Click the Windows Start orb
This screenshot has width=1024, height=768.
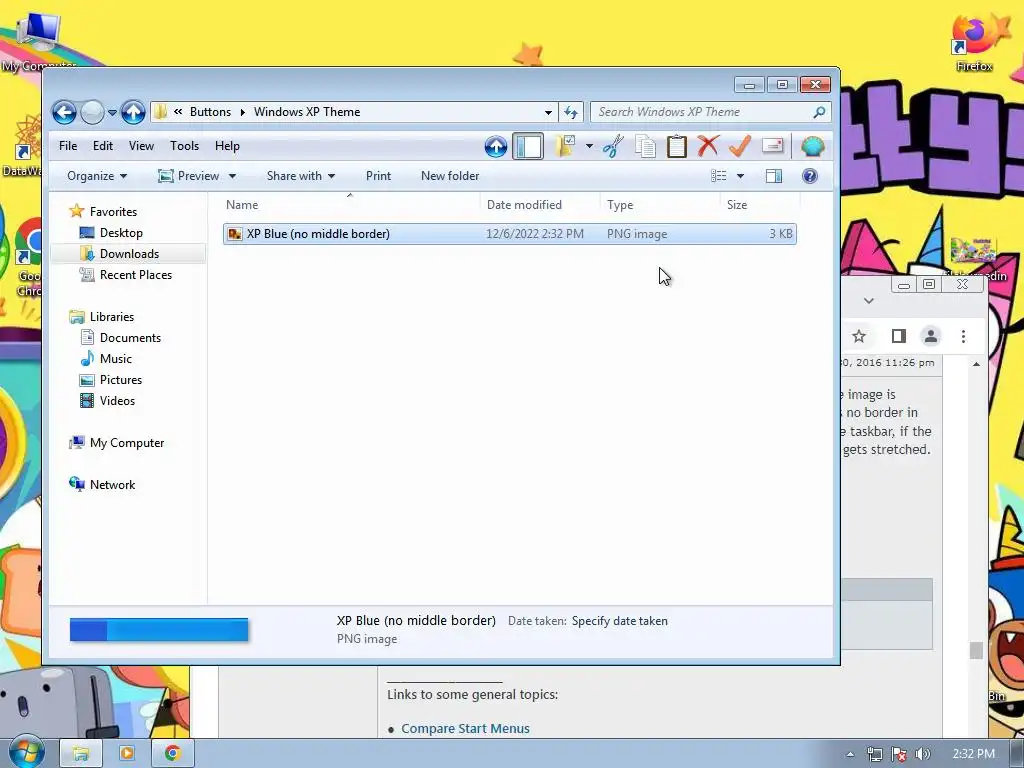(25, 753)
